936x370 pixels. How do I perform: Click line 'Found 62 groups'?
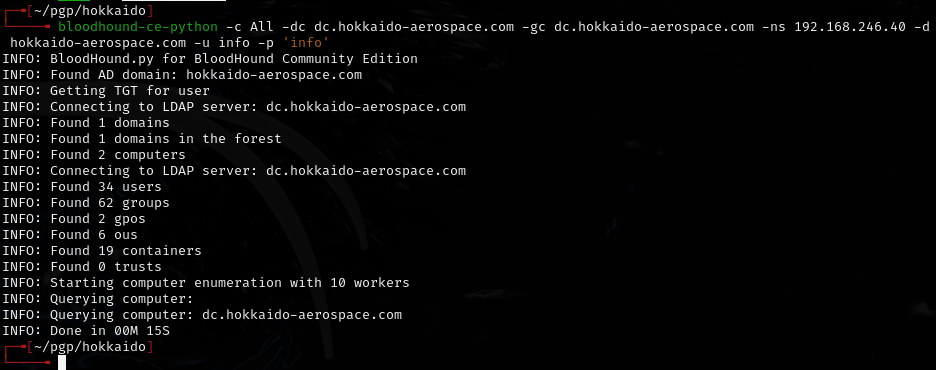(86, 203)
